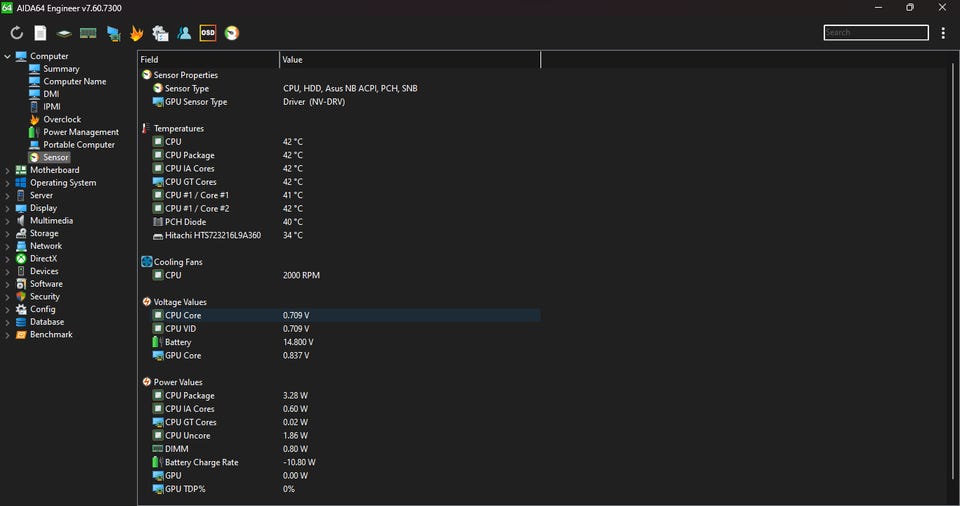The width and height of the screenshot is (960, 506).
Task: Click the Search input field
Action: pyautogui.click(x=876, y=32)
